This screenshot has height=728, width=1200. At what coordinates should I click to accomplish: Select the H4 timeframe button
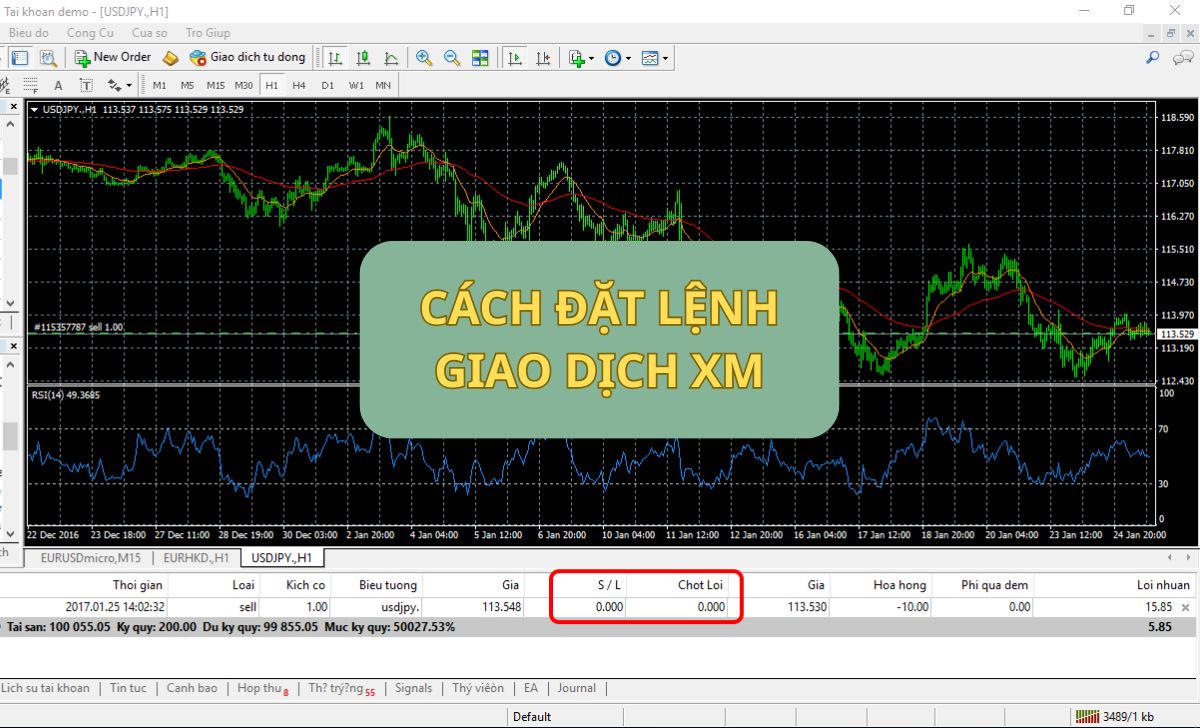[299, 85]
